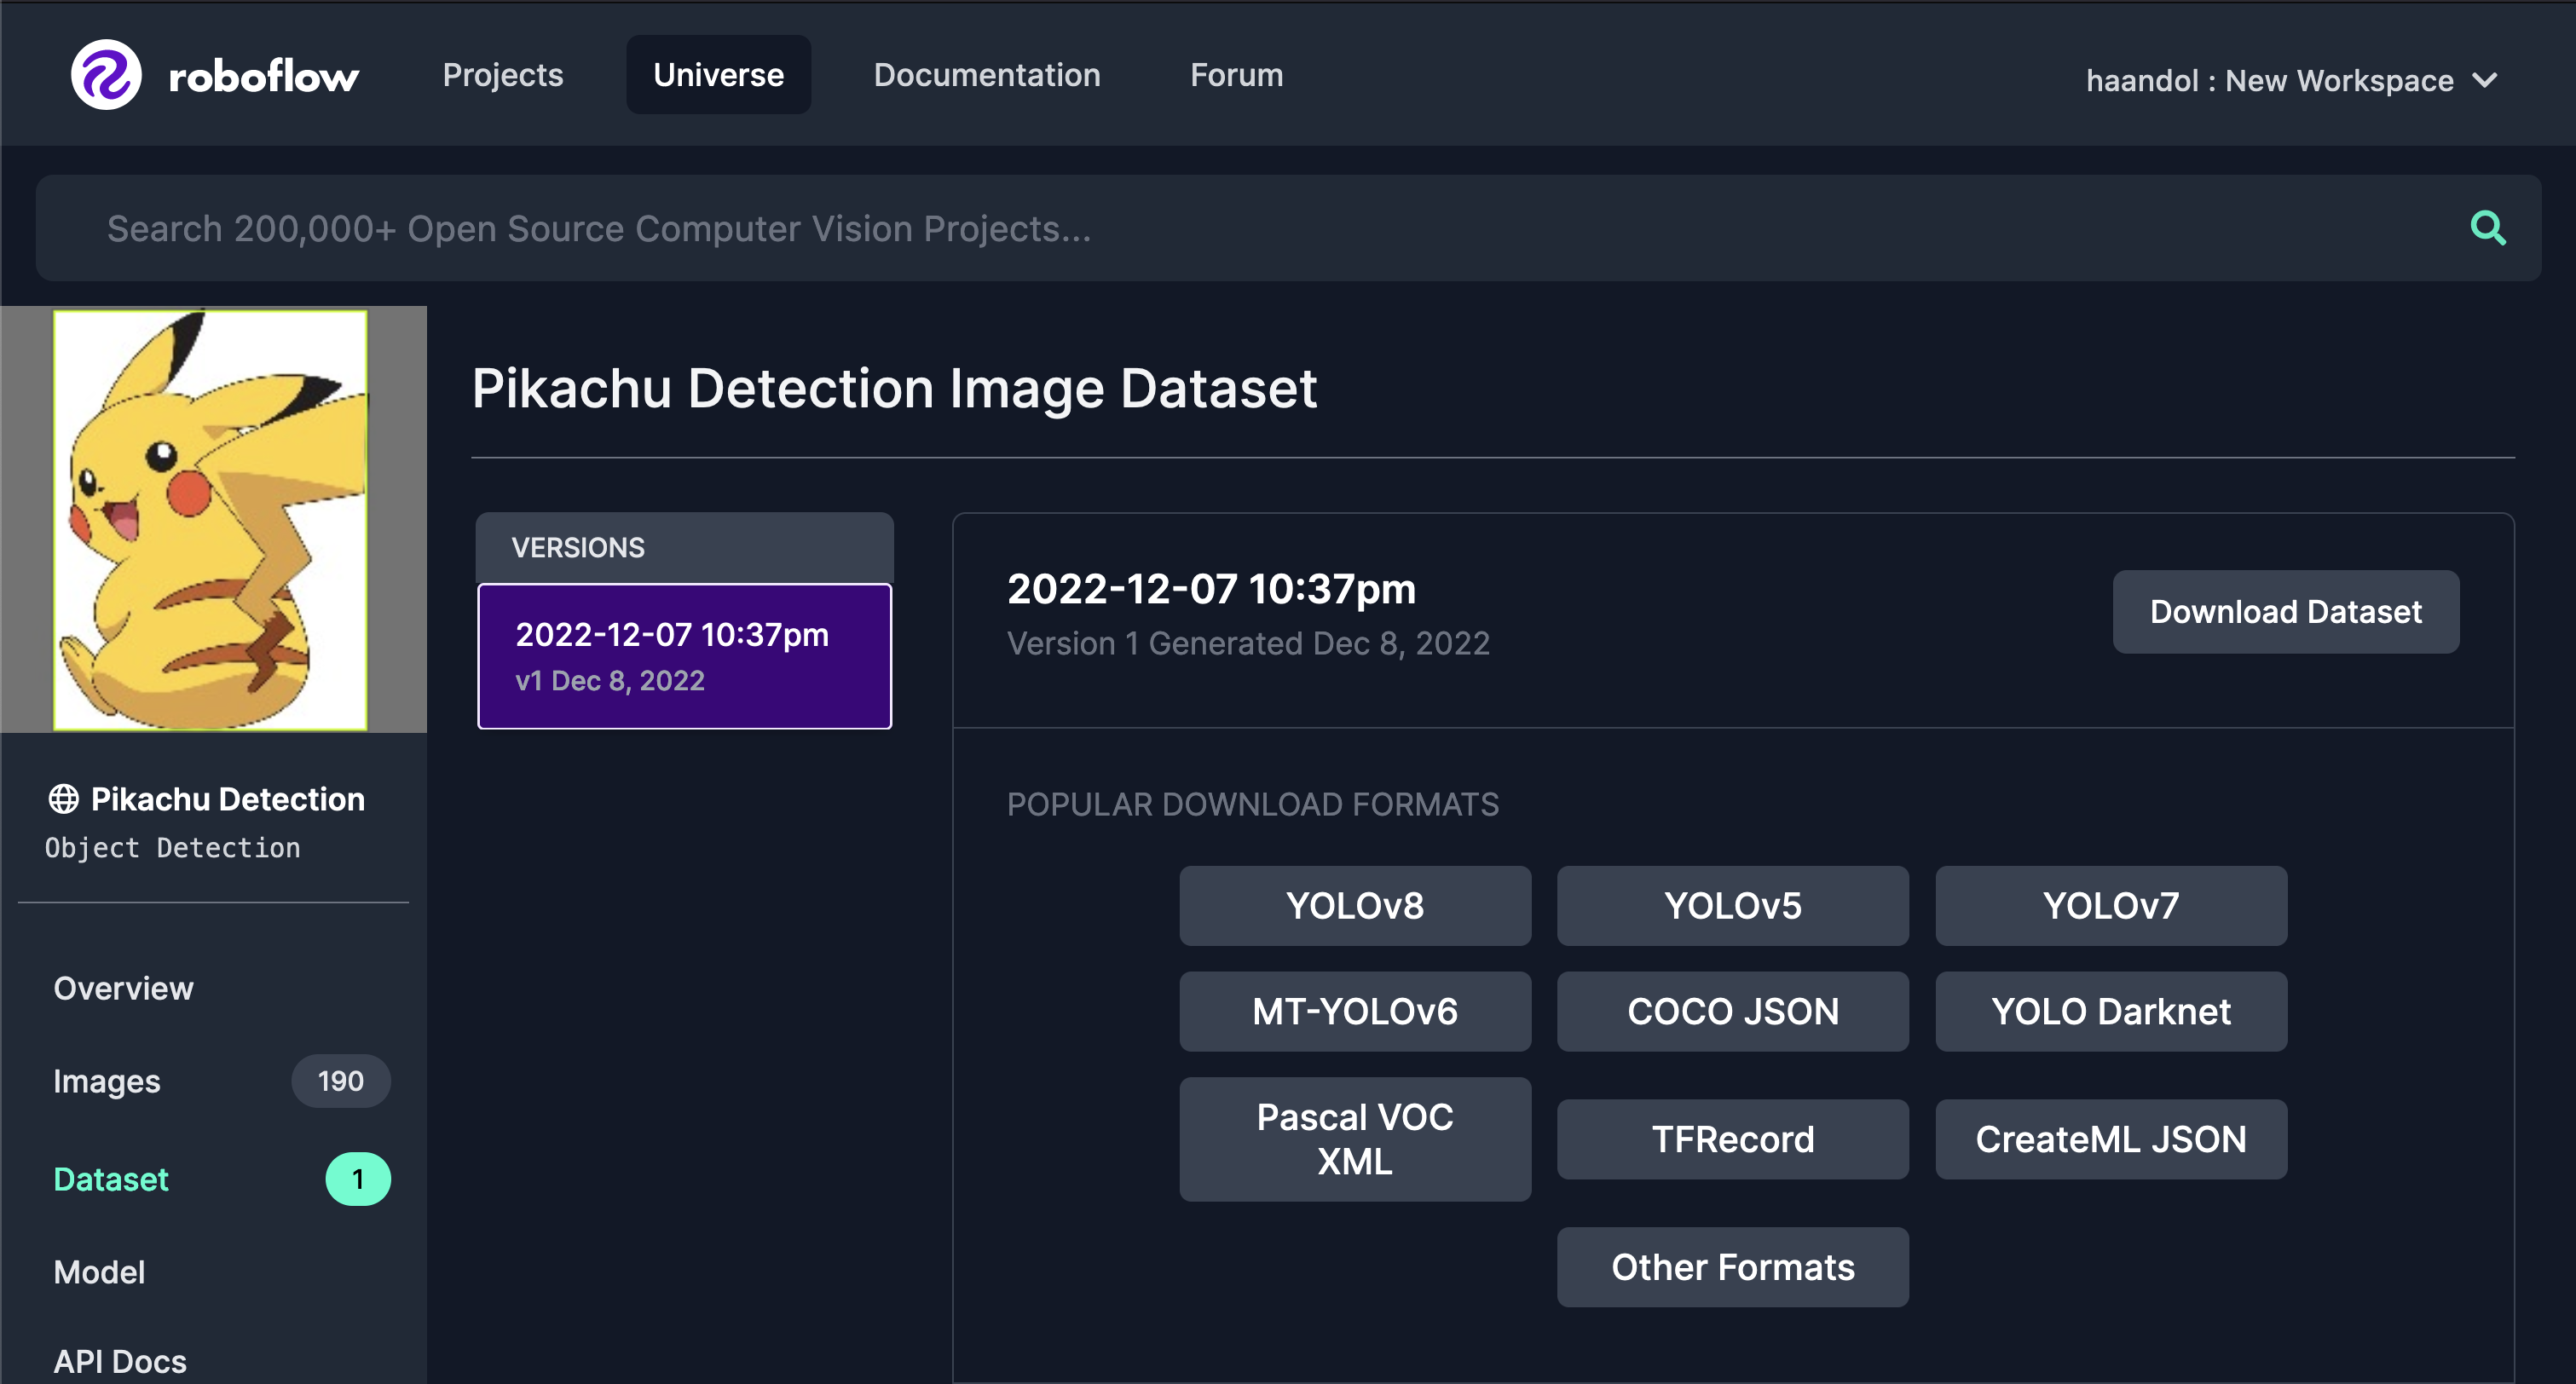2576x1384 pixels.
Task: Focus the Universe project search field
Action: click(x=1288, y=228)
